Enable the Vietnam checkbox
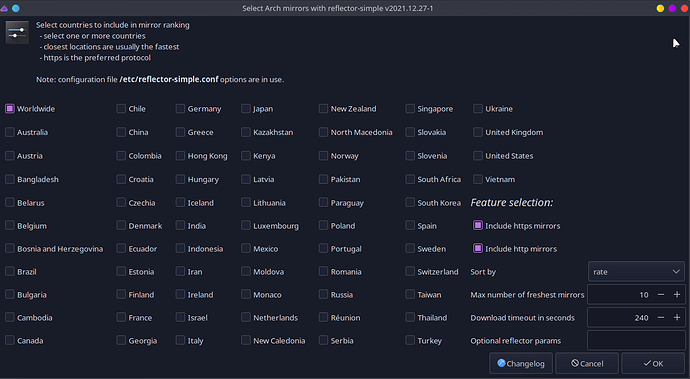 [x=477, y=179]
